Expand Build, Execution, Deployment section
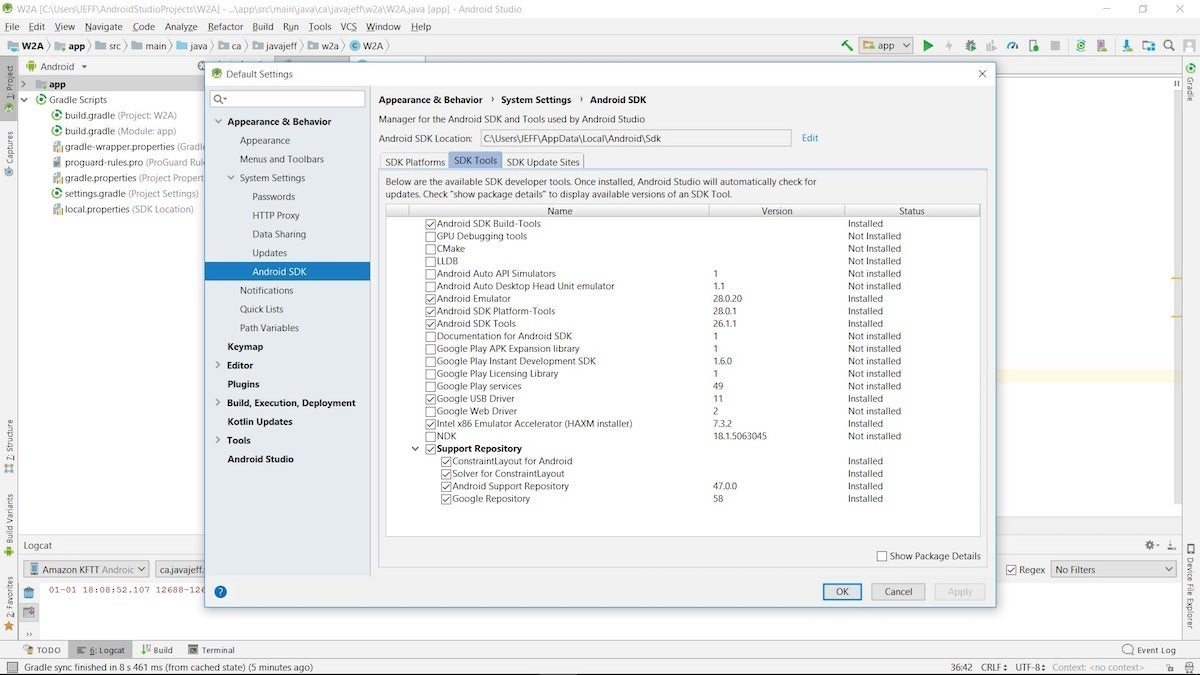This screenshot has width=1200, height=675. (x=219, y=403)
